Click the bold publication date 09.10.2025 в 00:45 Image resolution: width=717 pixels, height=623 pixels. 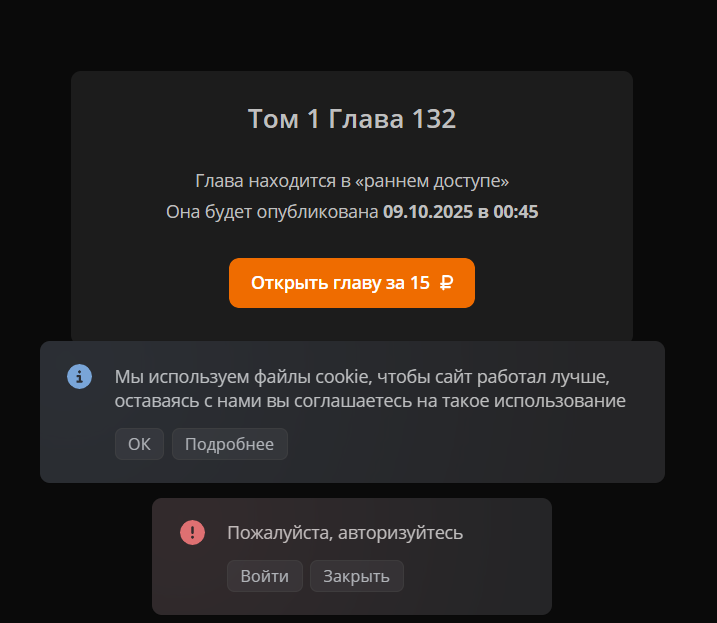click(x=460, y=212)
